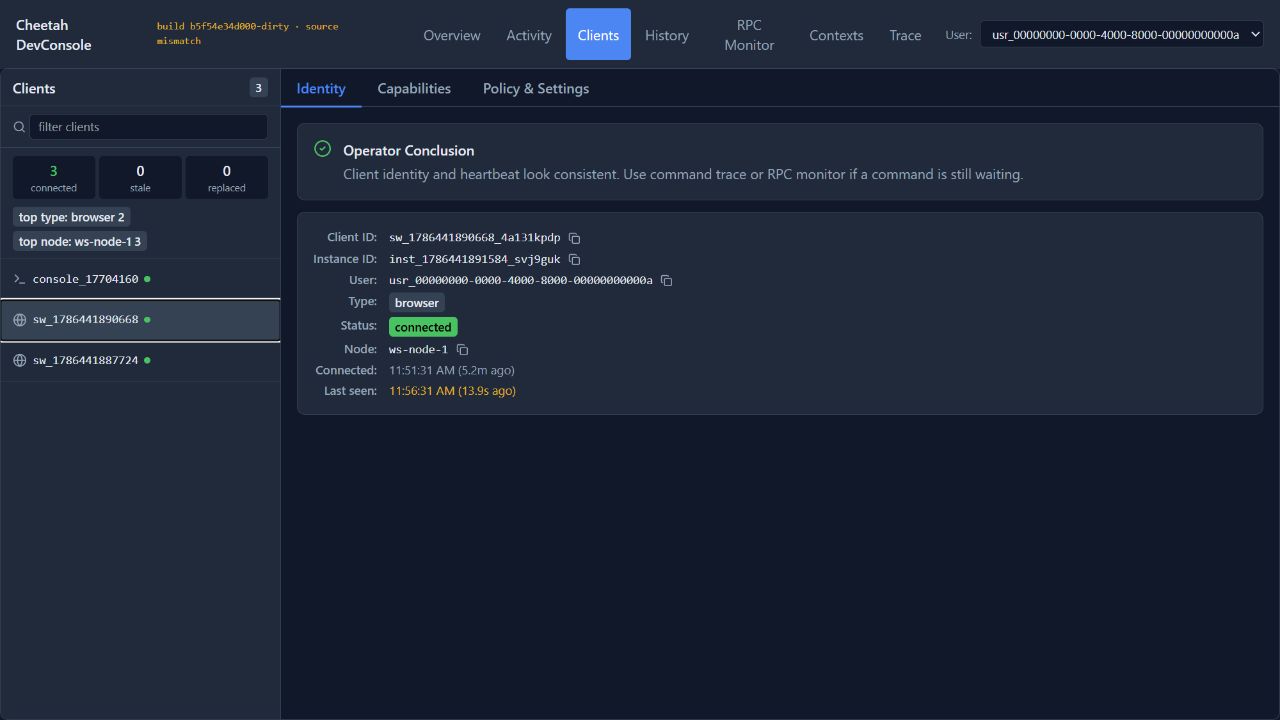Image resolution: width=1280 pixels, height=720 pixels.
Task: Switch to the Activity tab
Action: tap(529, 35)
